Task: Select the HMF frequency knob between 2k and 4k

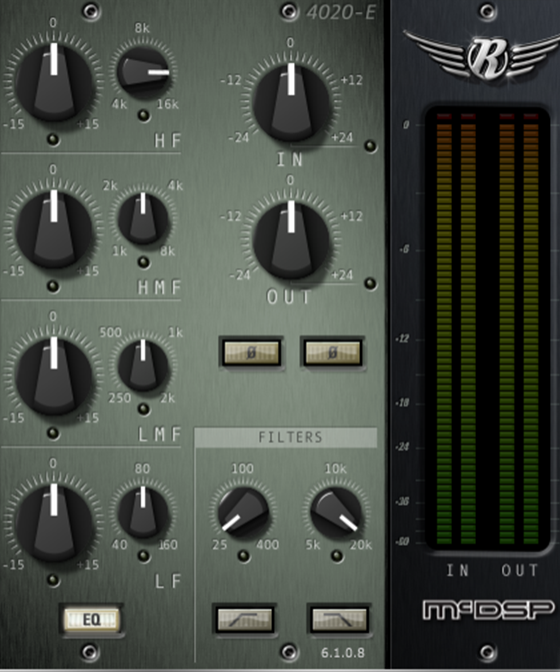Action: tap(143, 219)
